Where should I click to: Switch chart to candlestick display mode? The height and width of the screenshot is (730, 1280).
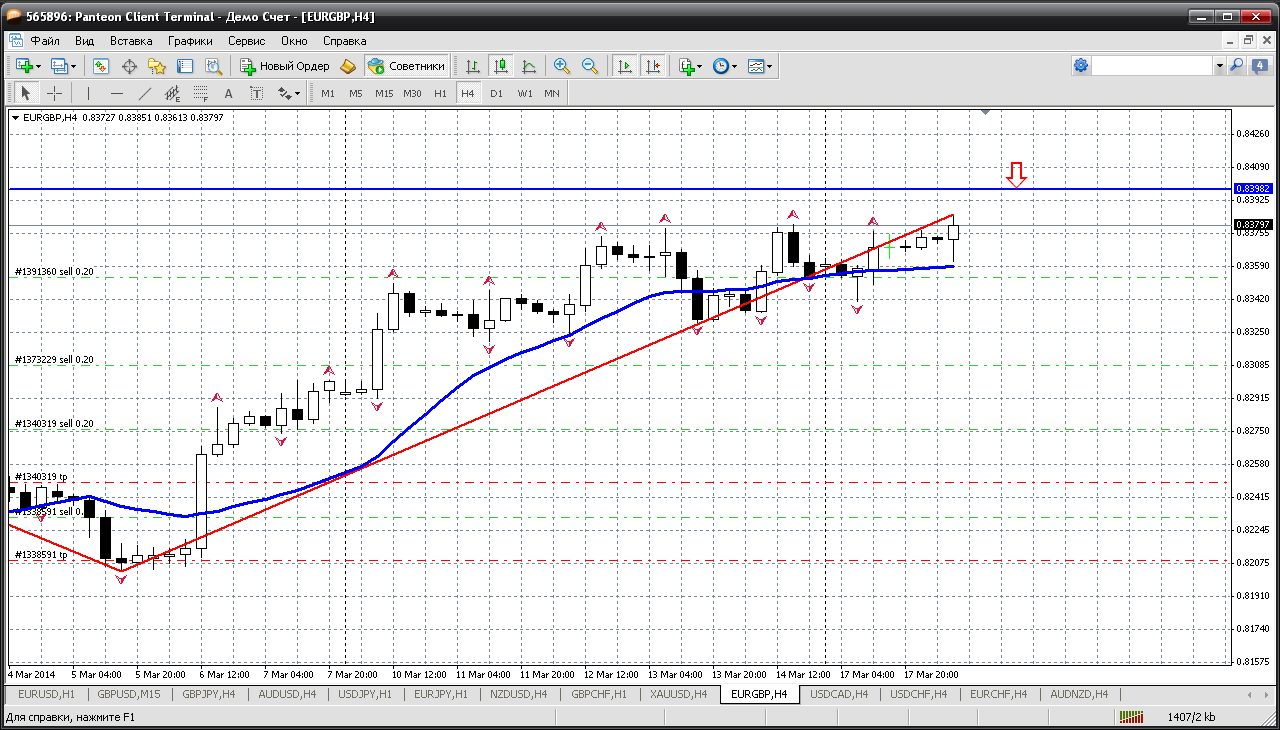501,66
